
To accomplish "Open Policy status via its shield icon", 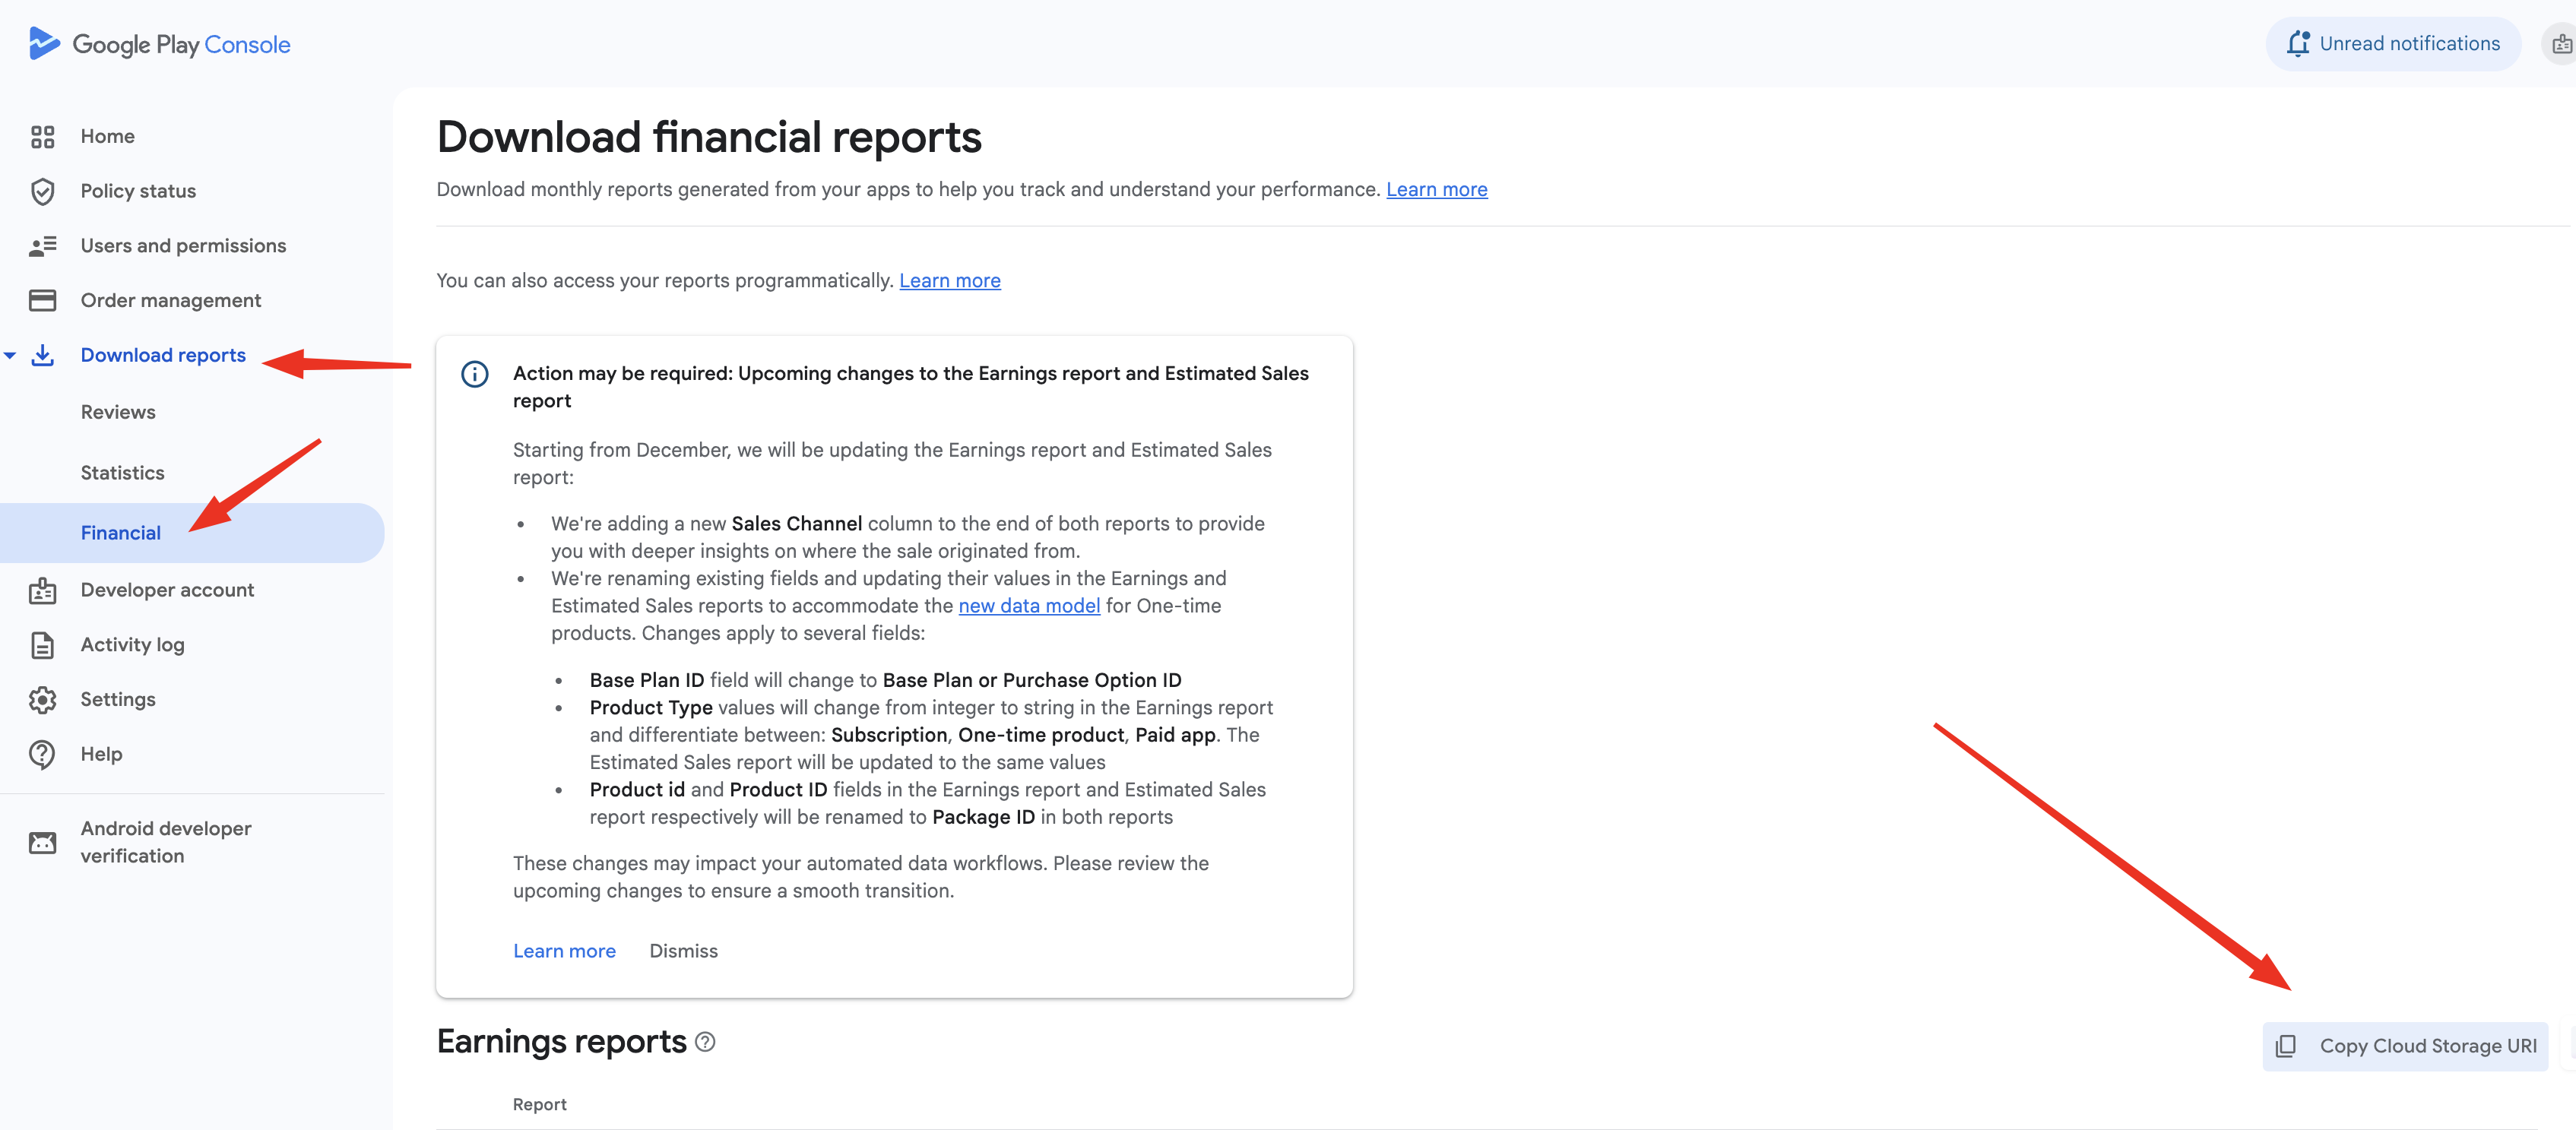I will pyautogui.click(x=42, y=191).
